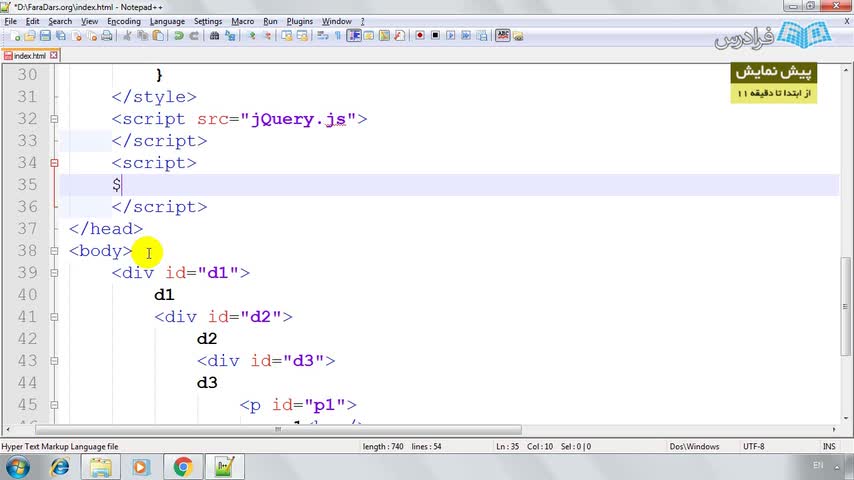Toggle INS insert mode in status bar
The height and width of the screenshot is (480, 854).
pyautogui.click(x=829, y=446)
